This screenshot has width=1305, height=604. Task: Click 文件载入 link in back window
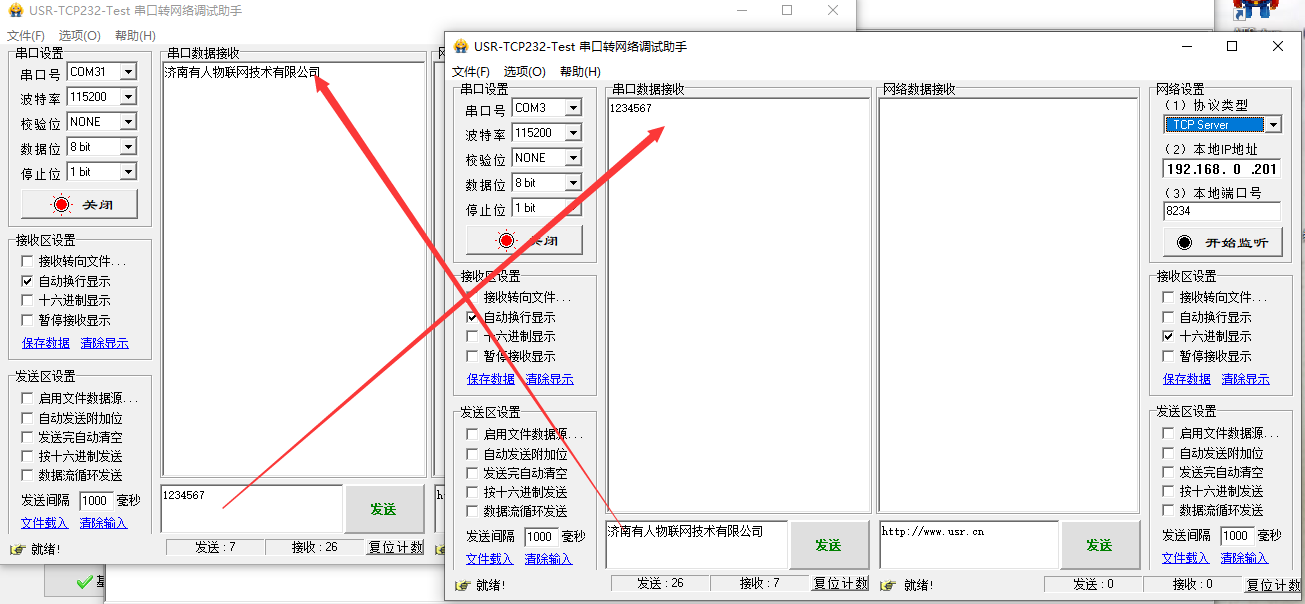coord(45,523)
